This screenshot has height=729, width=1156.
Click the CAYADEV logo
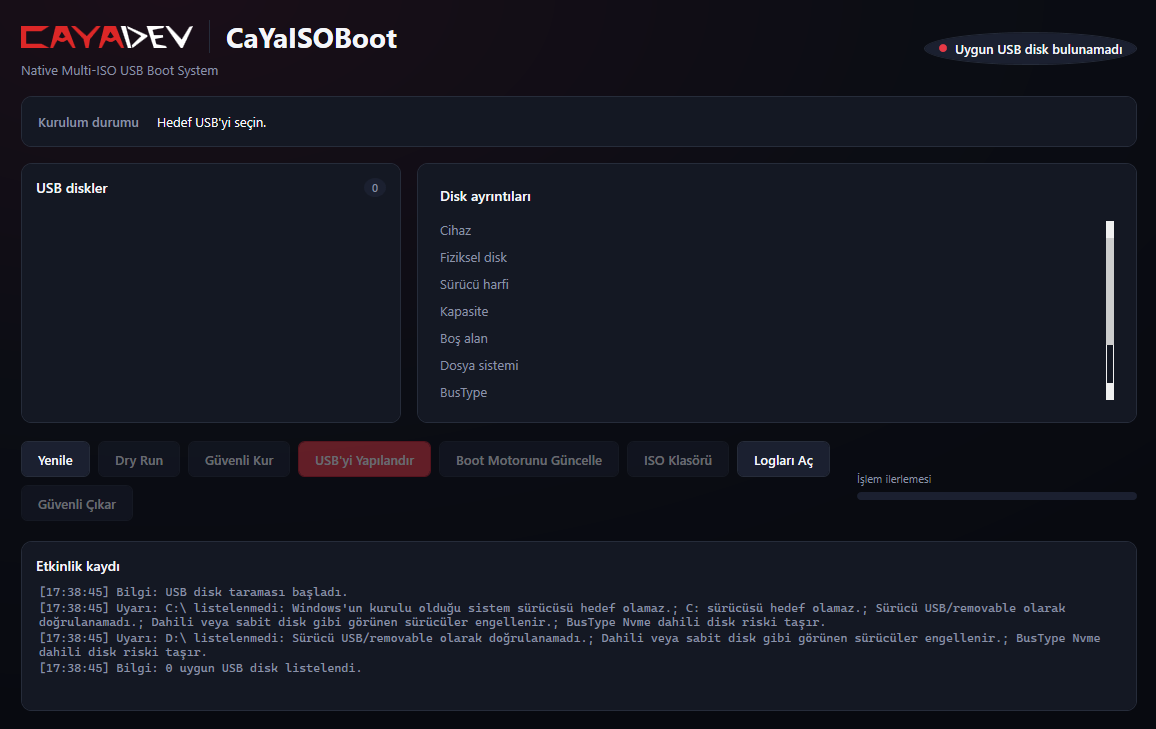pyautogui.click(x=107, y=37)
